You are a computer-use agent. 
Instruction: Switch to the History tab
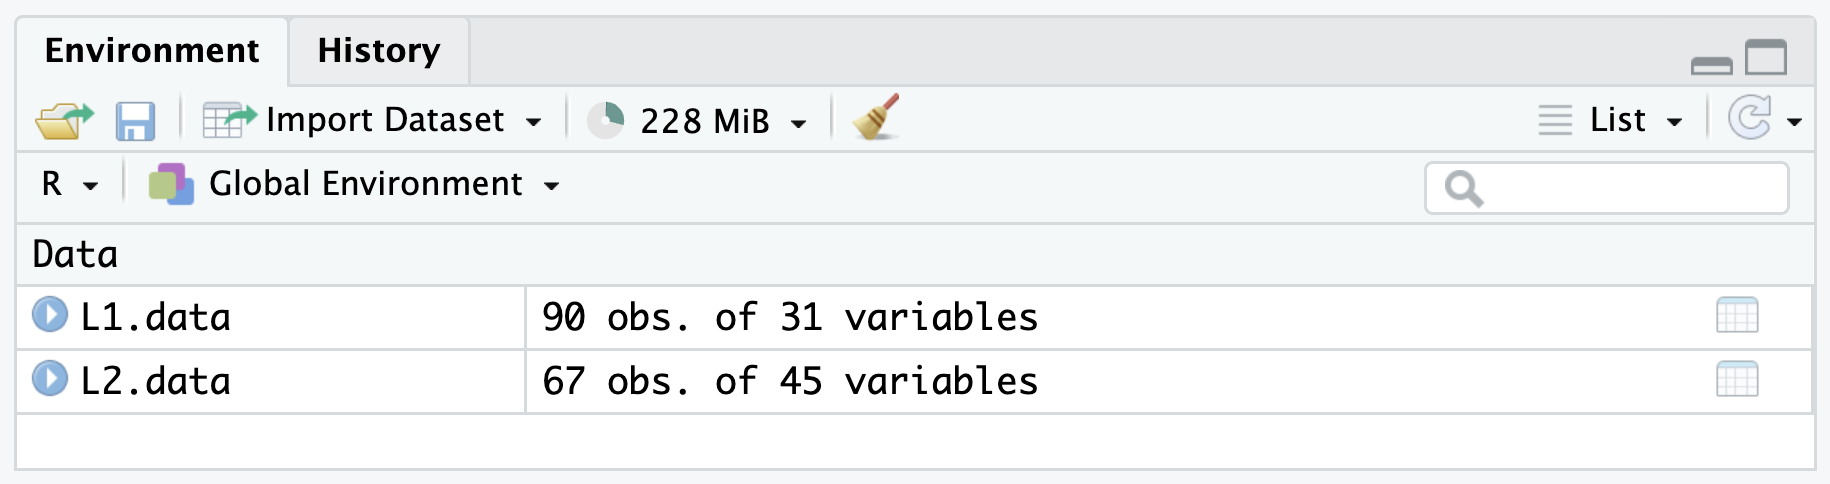tap(378, 51)
